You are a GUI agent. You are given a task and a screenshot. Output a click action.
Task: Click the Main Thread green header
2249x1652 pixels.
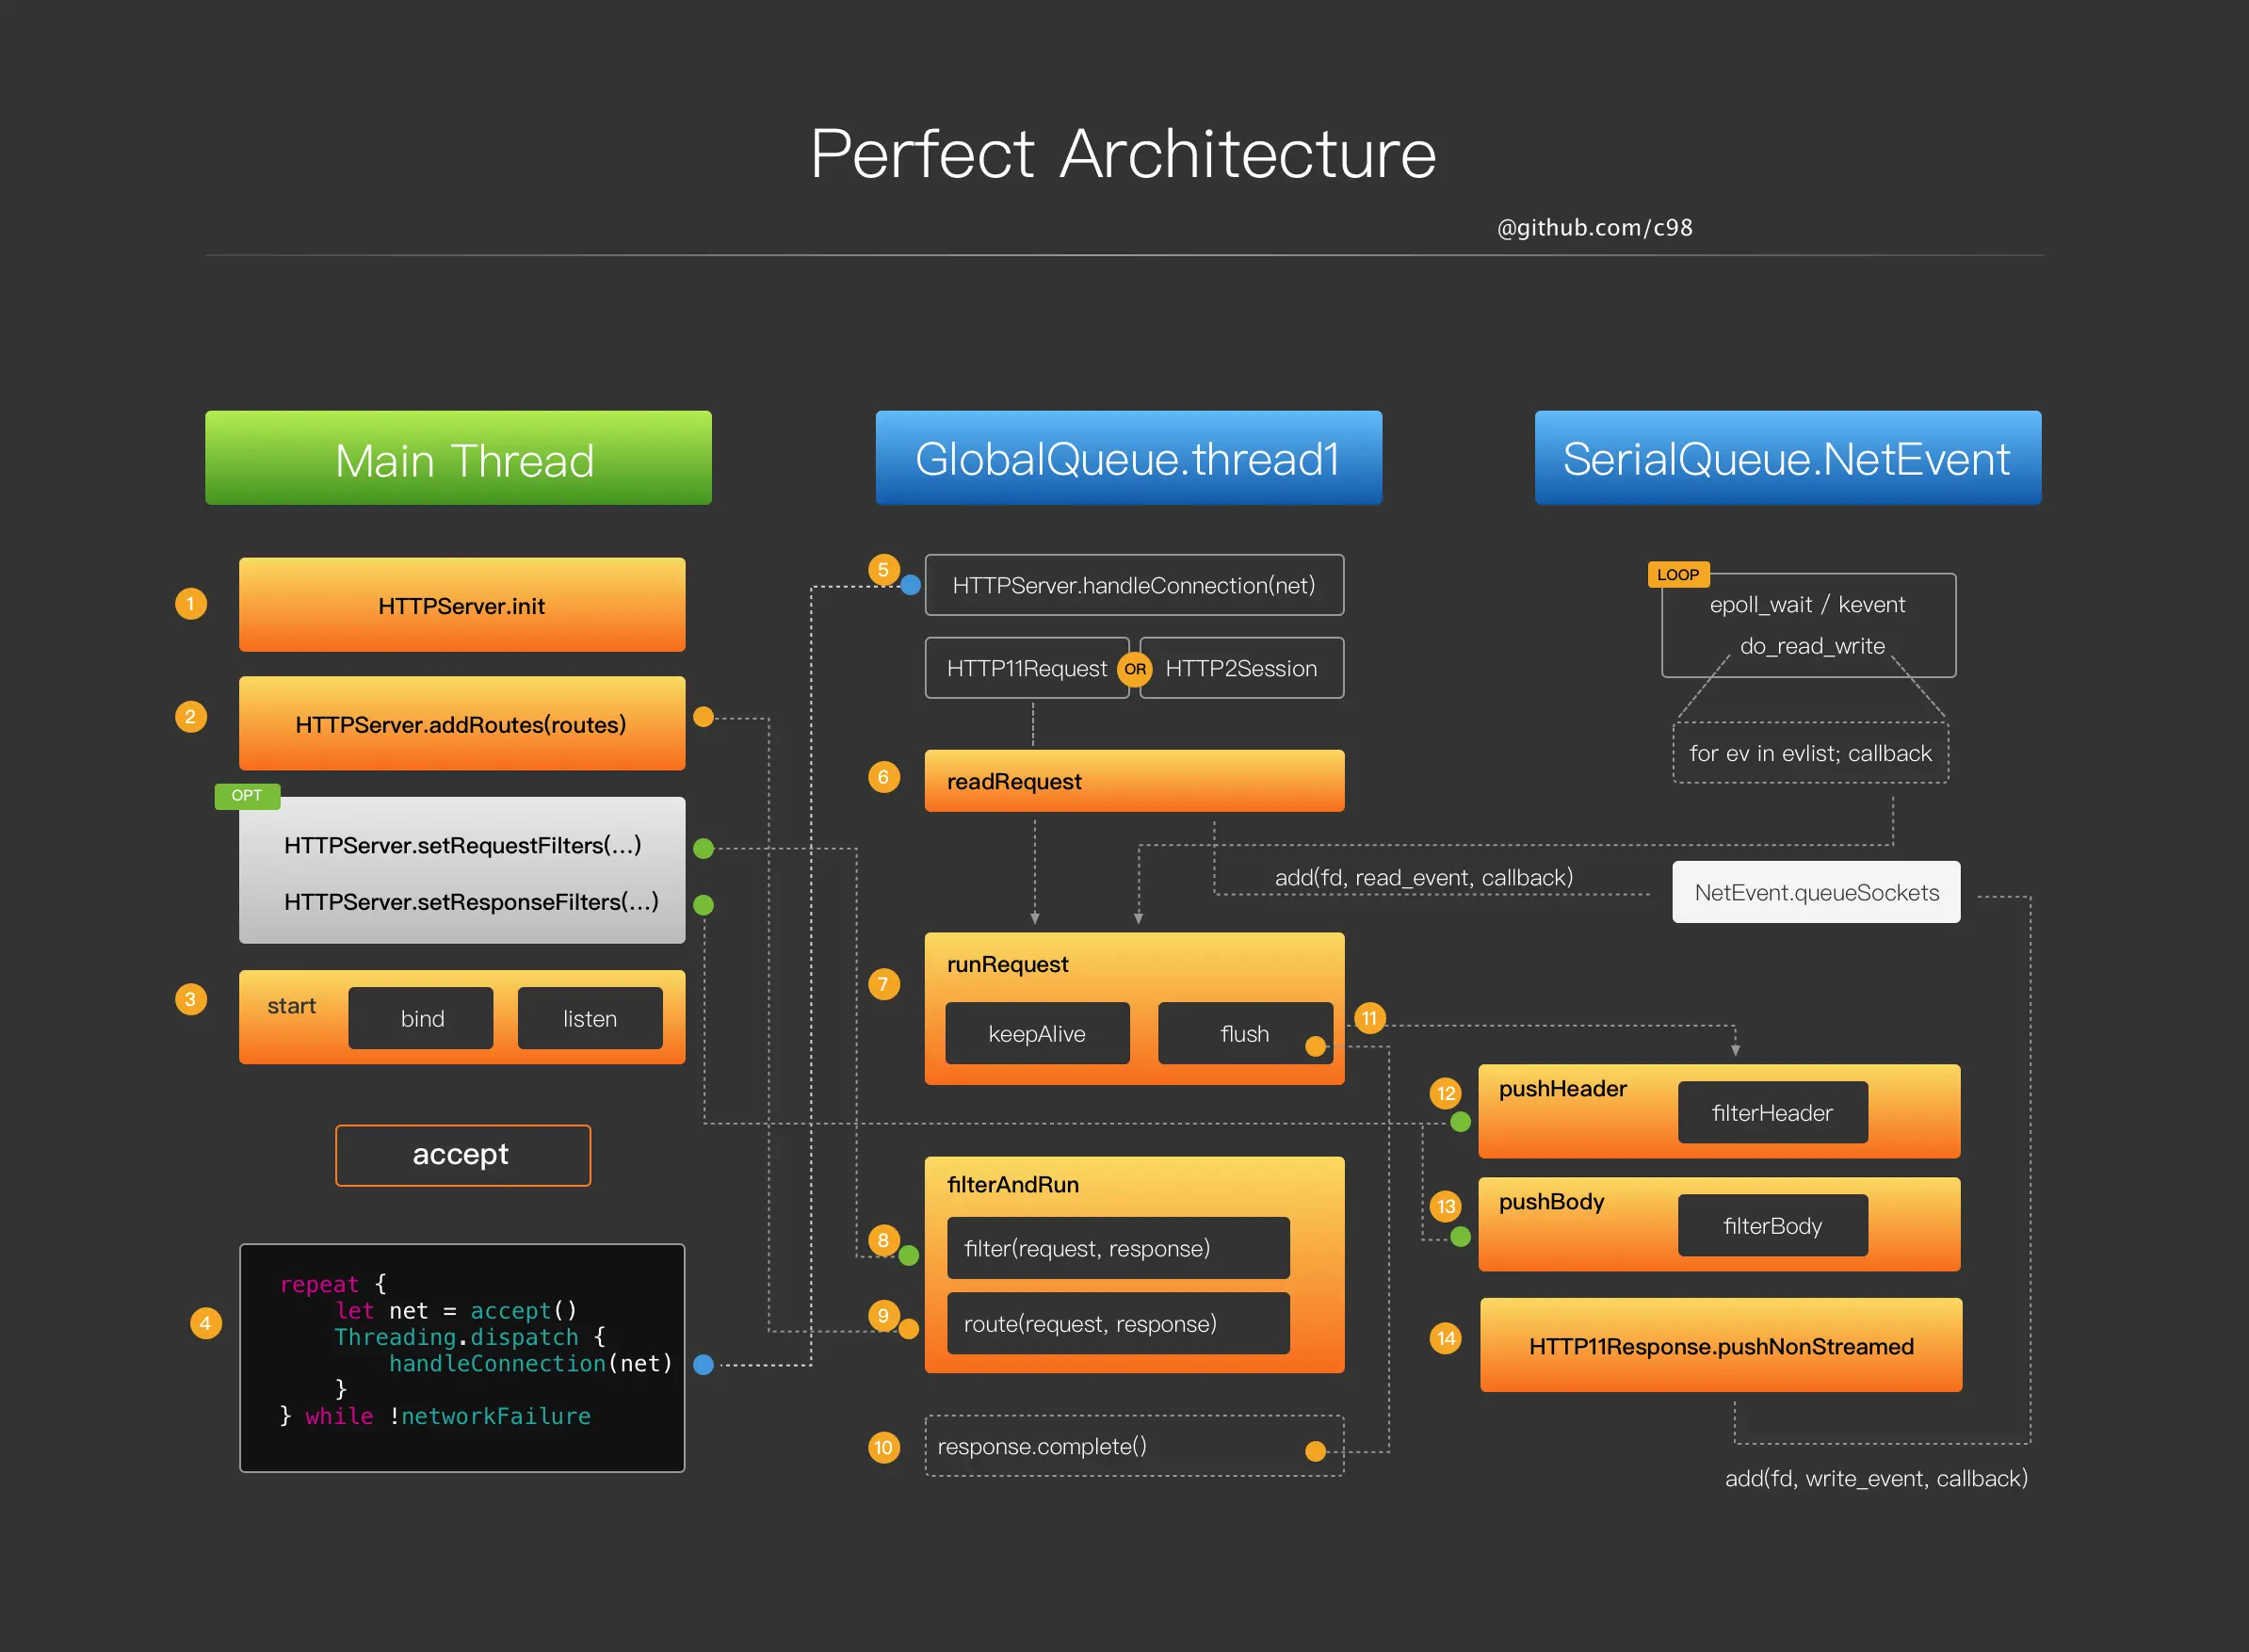[x=458, y=458]
